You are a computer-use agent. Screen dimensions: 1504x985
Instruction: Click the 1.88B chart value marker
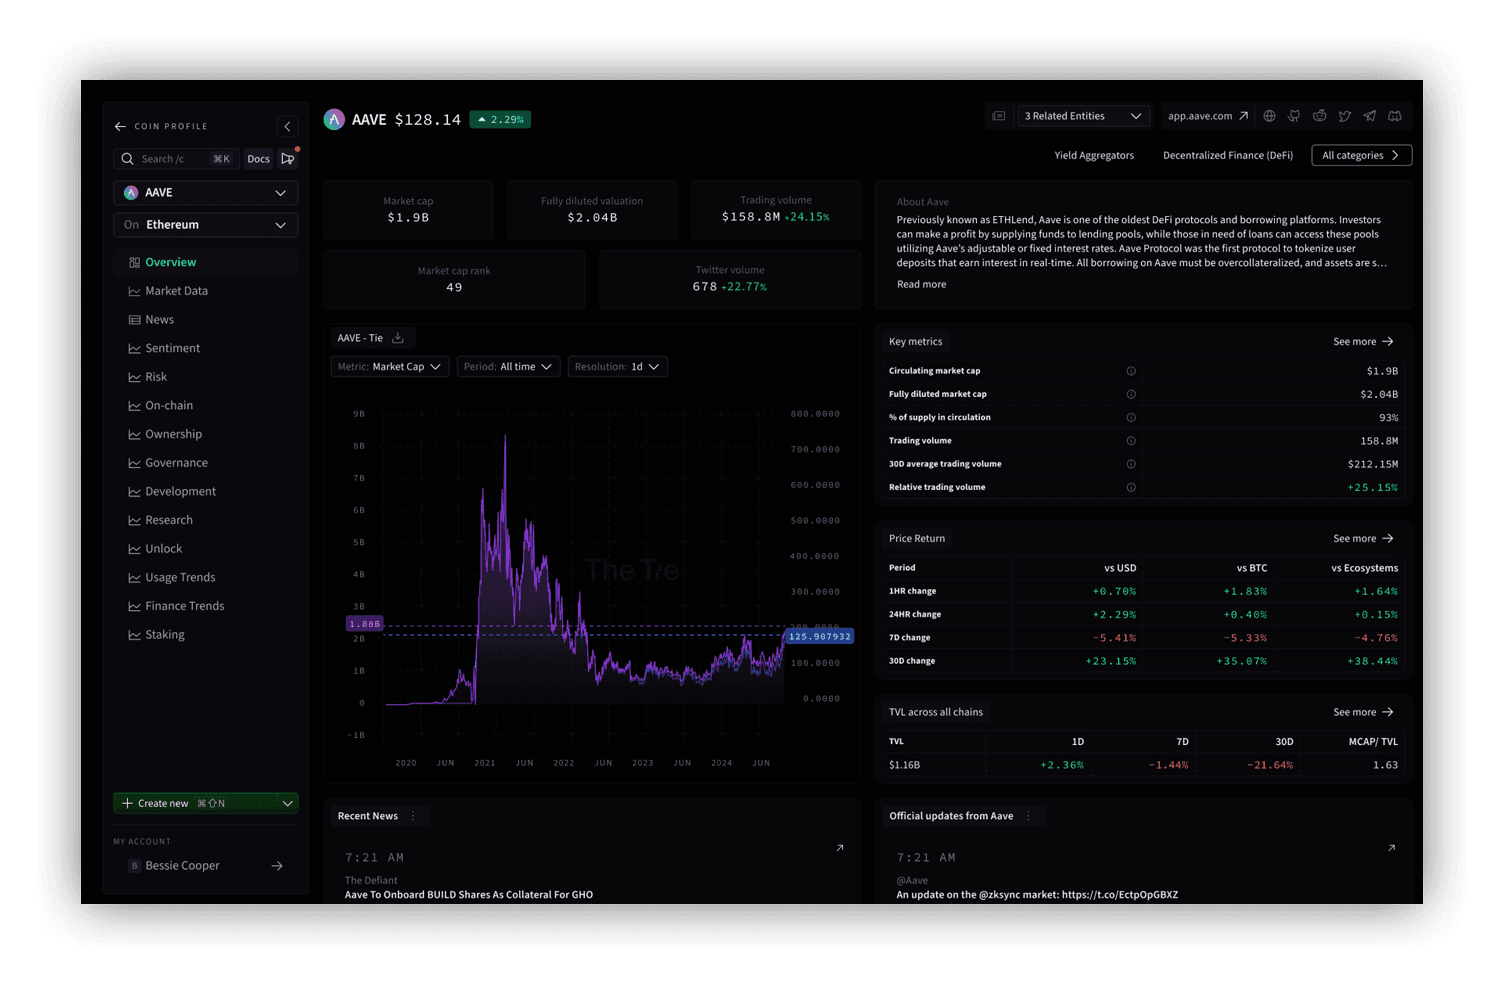[364, 624]
